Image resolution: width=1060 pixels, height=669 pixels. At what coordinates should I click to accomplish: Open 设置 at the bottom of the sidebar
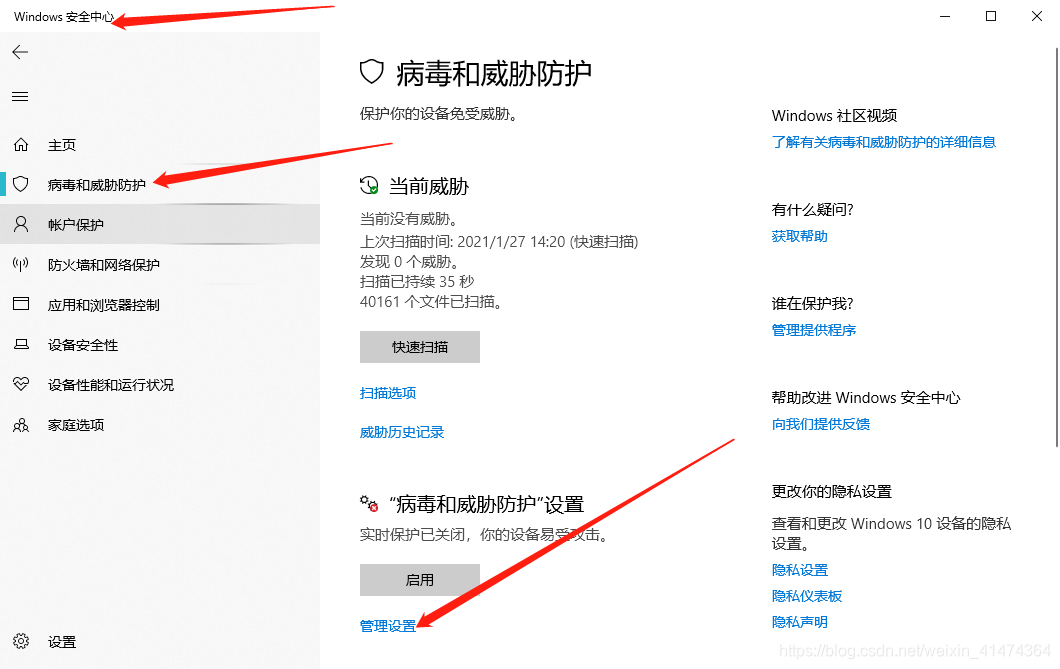160,641
